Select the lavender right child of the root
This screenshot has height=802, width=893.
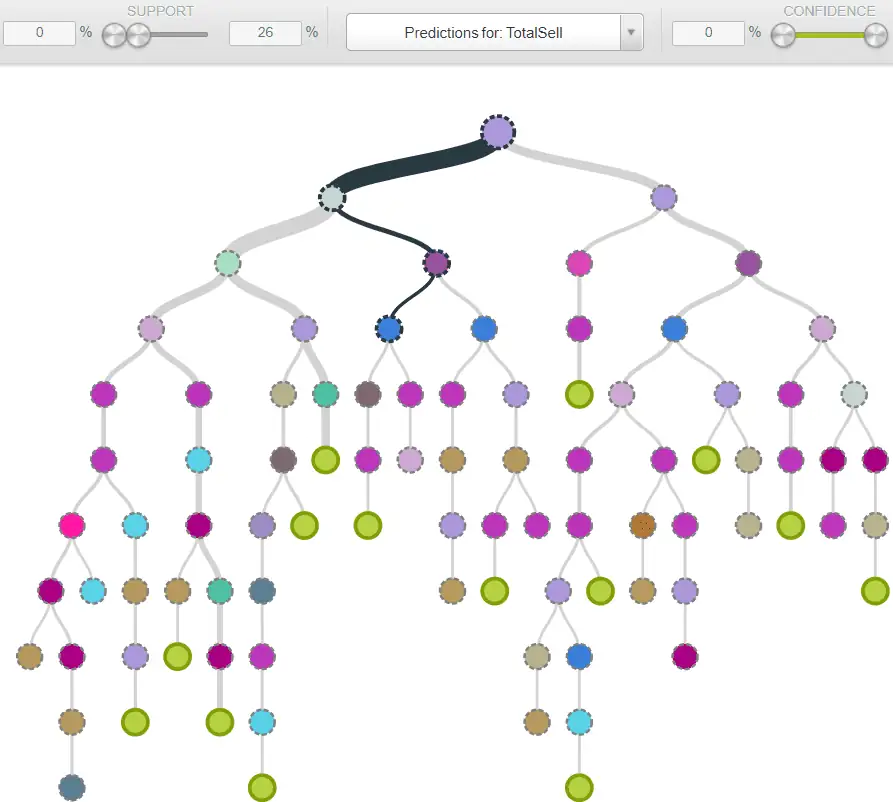click(663, 198)
